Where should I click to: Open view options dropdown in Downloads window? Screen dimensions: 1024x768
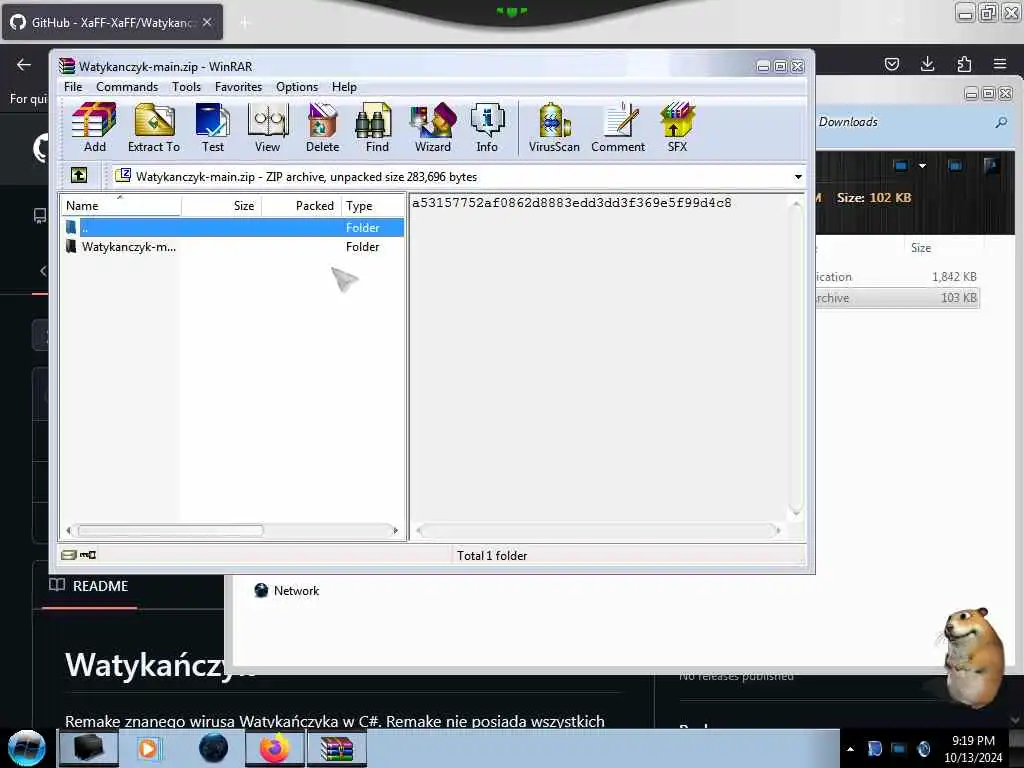[x=922, y=166]
